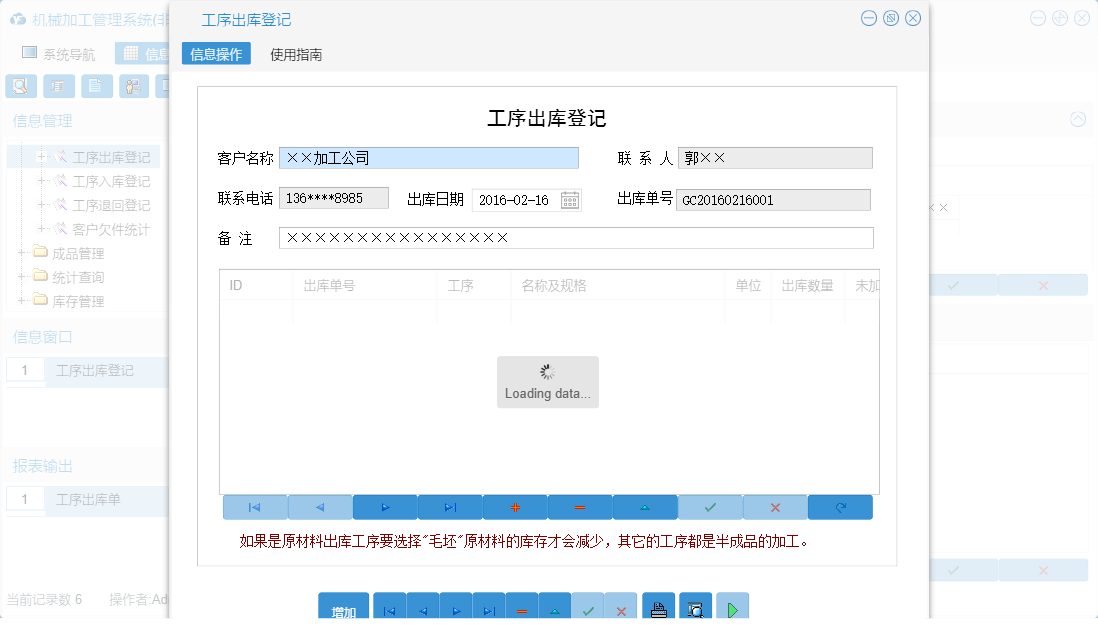Add a new record with the plus icon
1098x635 pixels.
515,507
